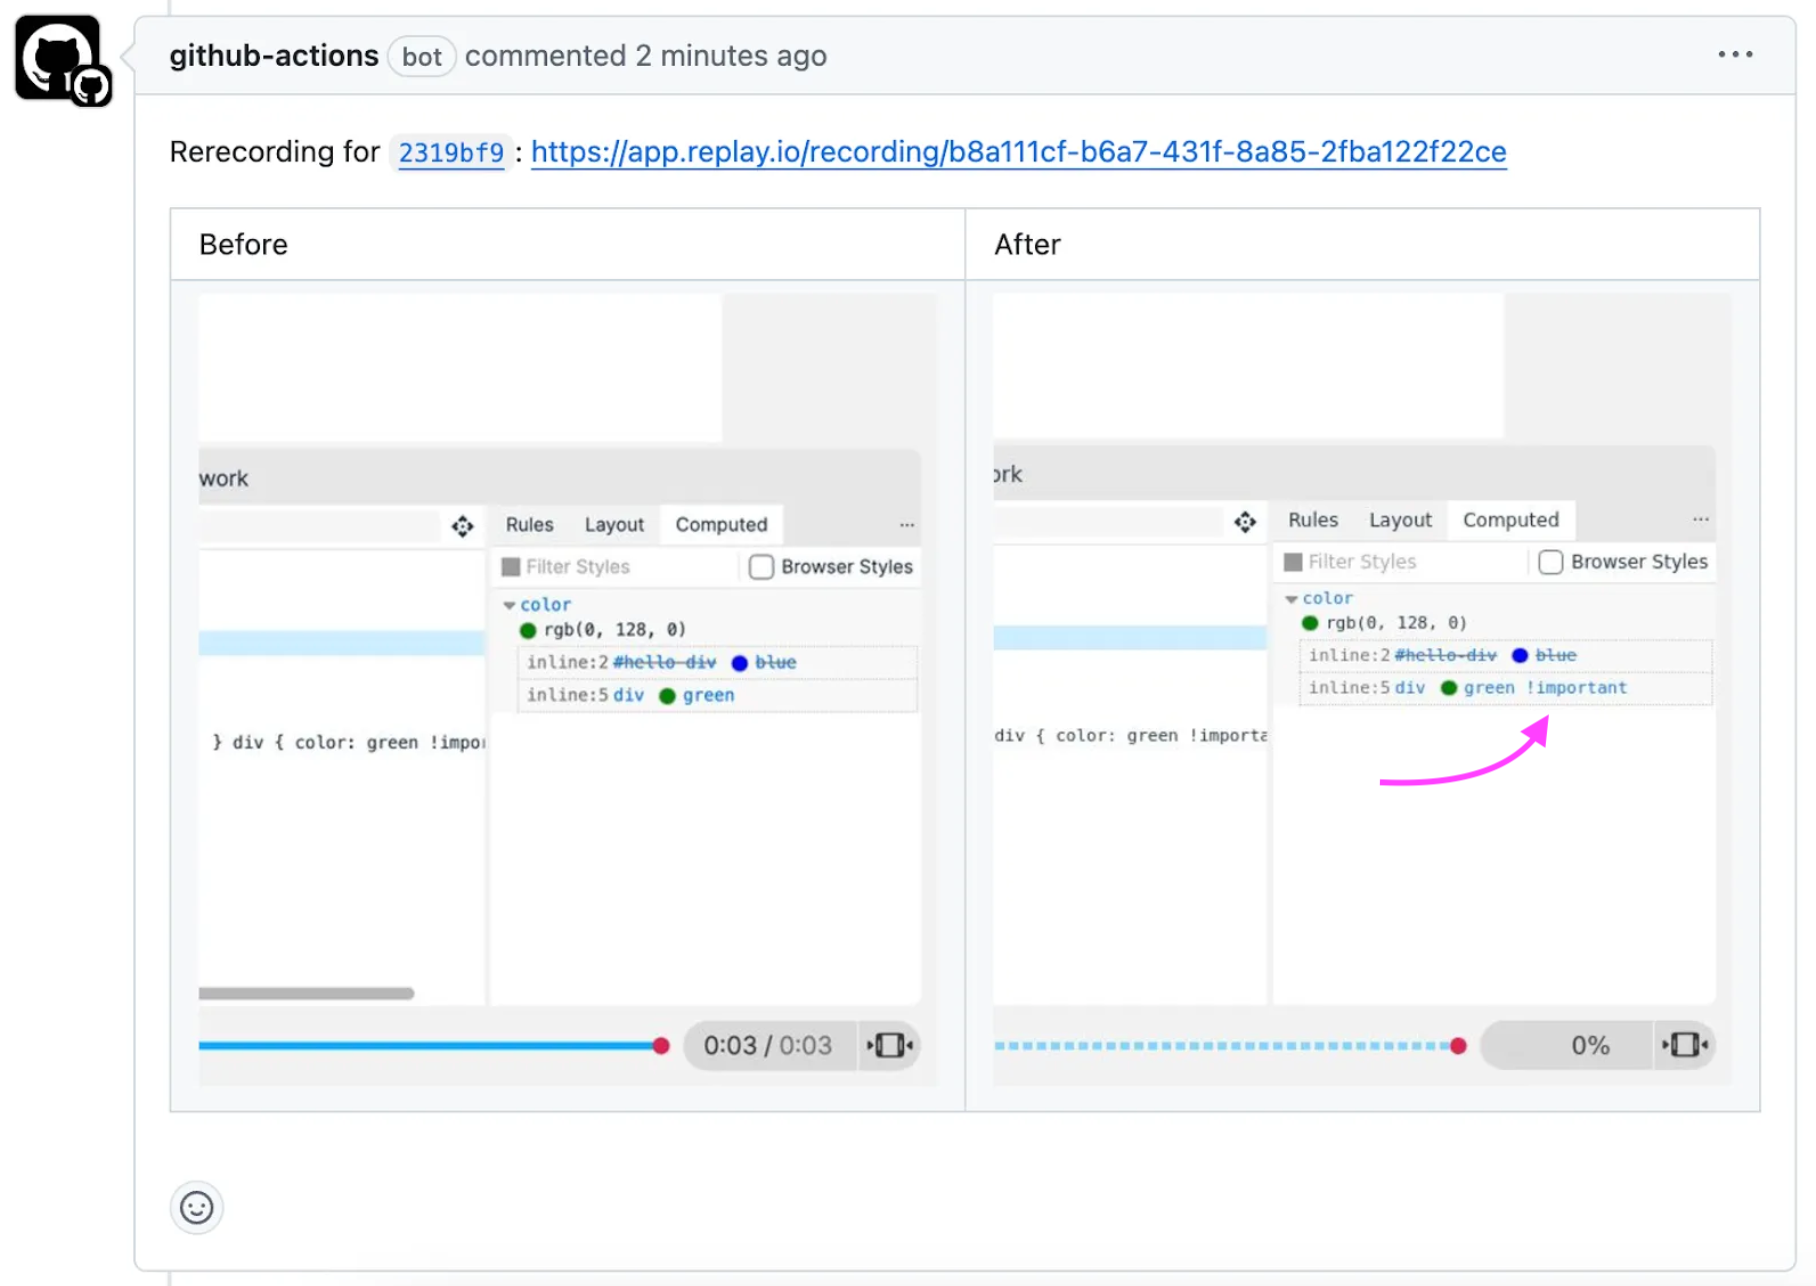The height and width of the screenshot is (1286, 1816).
Task: Open the comment options ellipsis menu
Action: (1735, 55)
